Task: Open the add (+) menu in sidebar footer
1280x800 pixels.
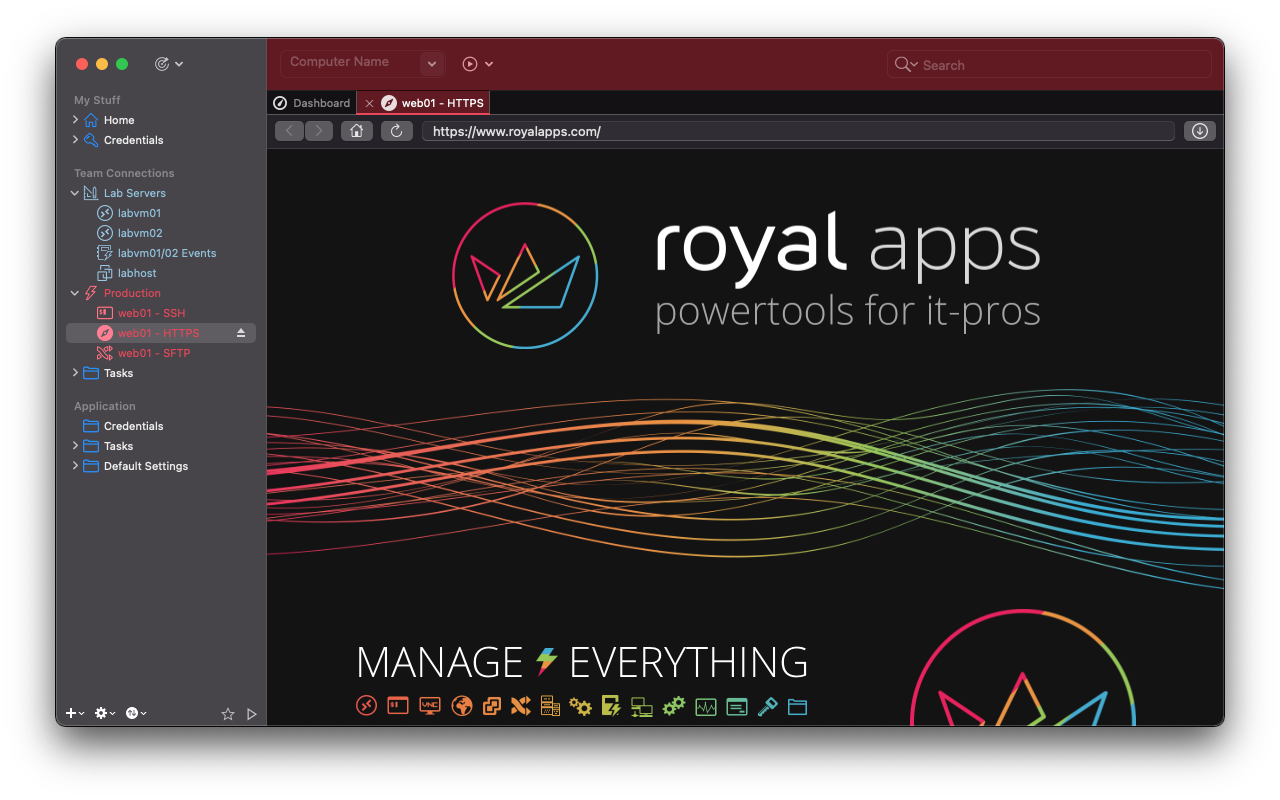Action: click(x=74, y=713)
